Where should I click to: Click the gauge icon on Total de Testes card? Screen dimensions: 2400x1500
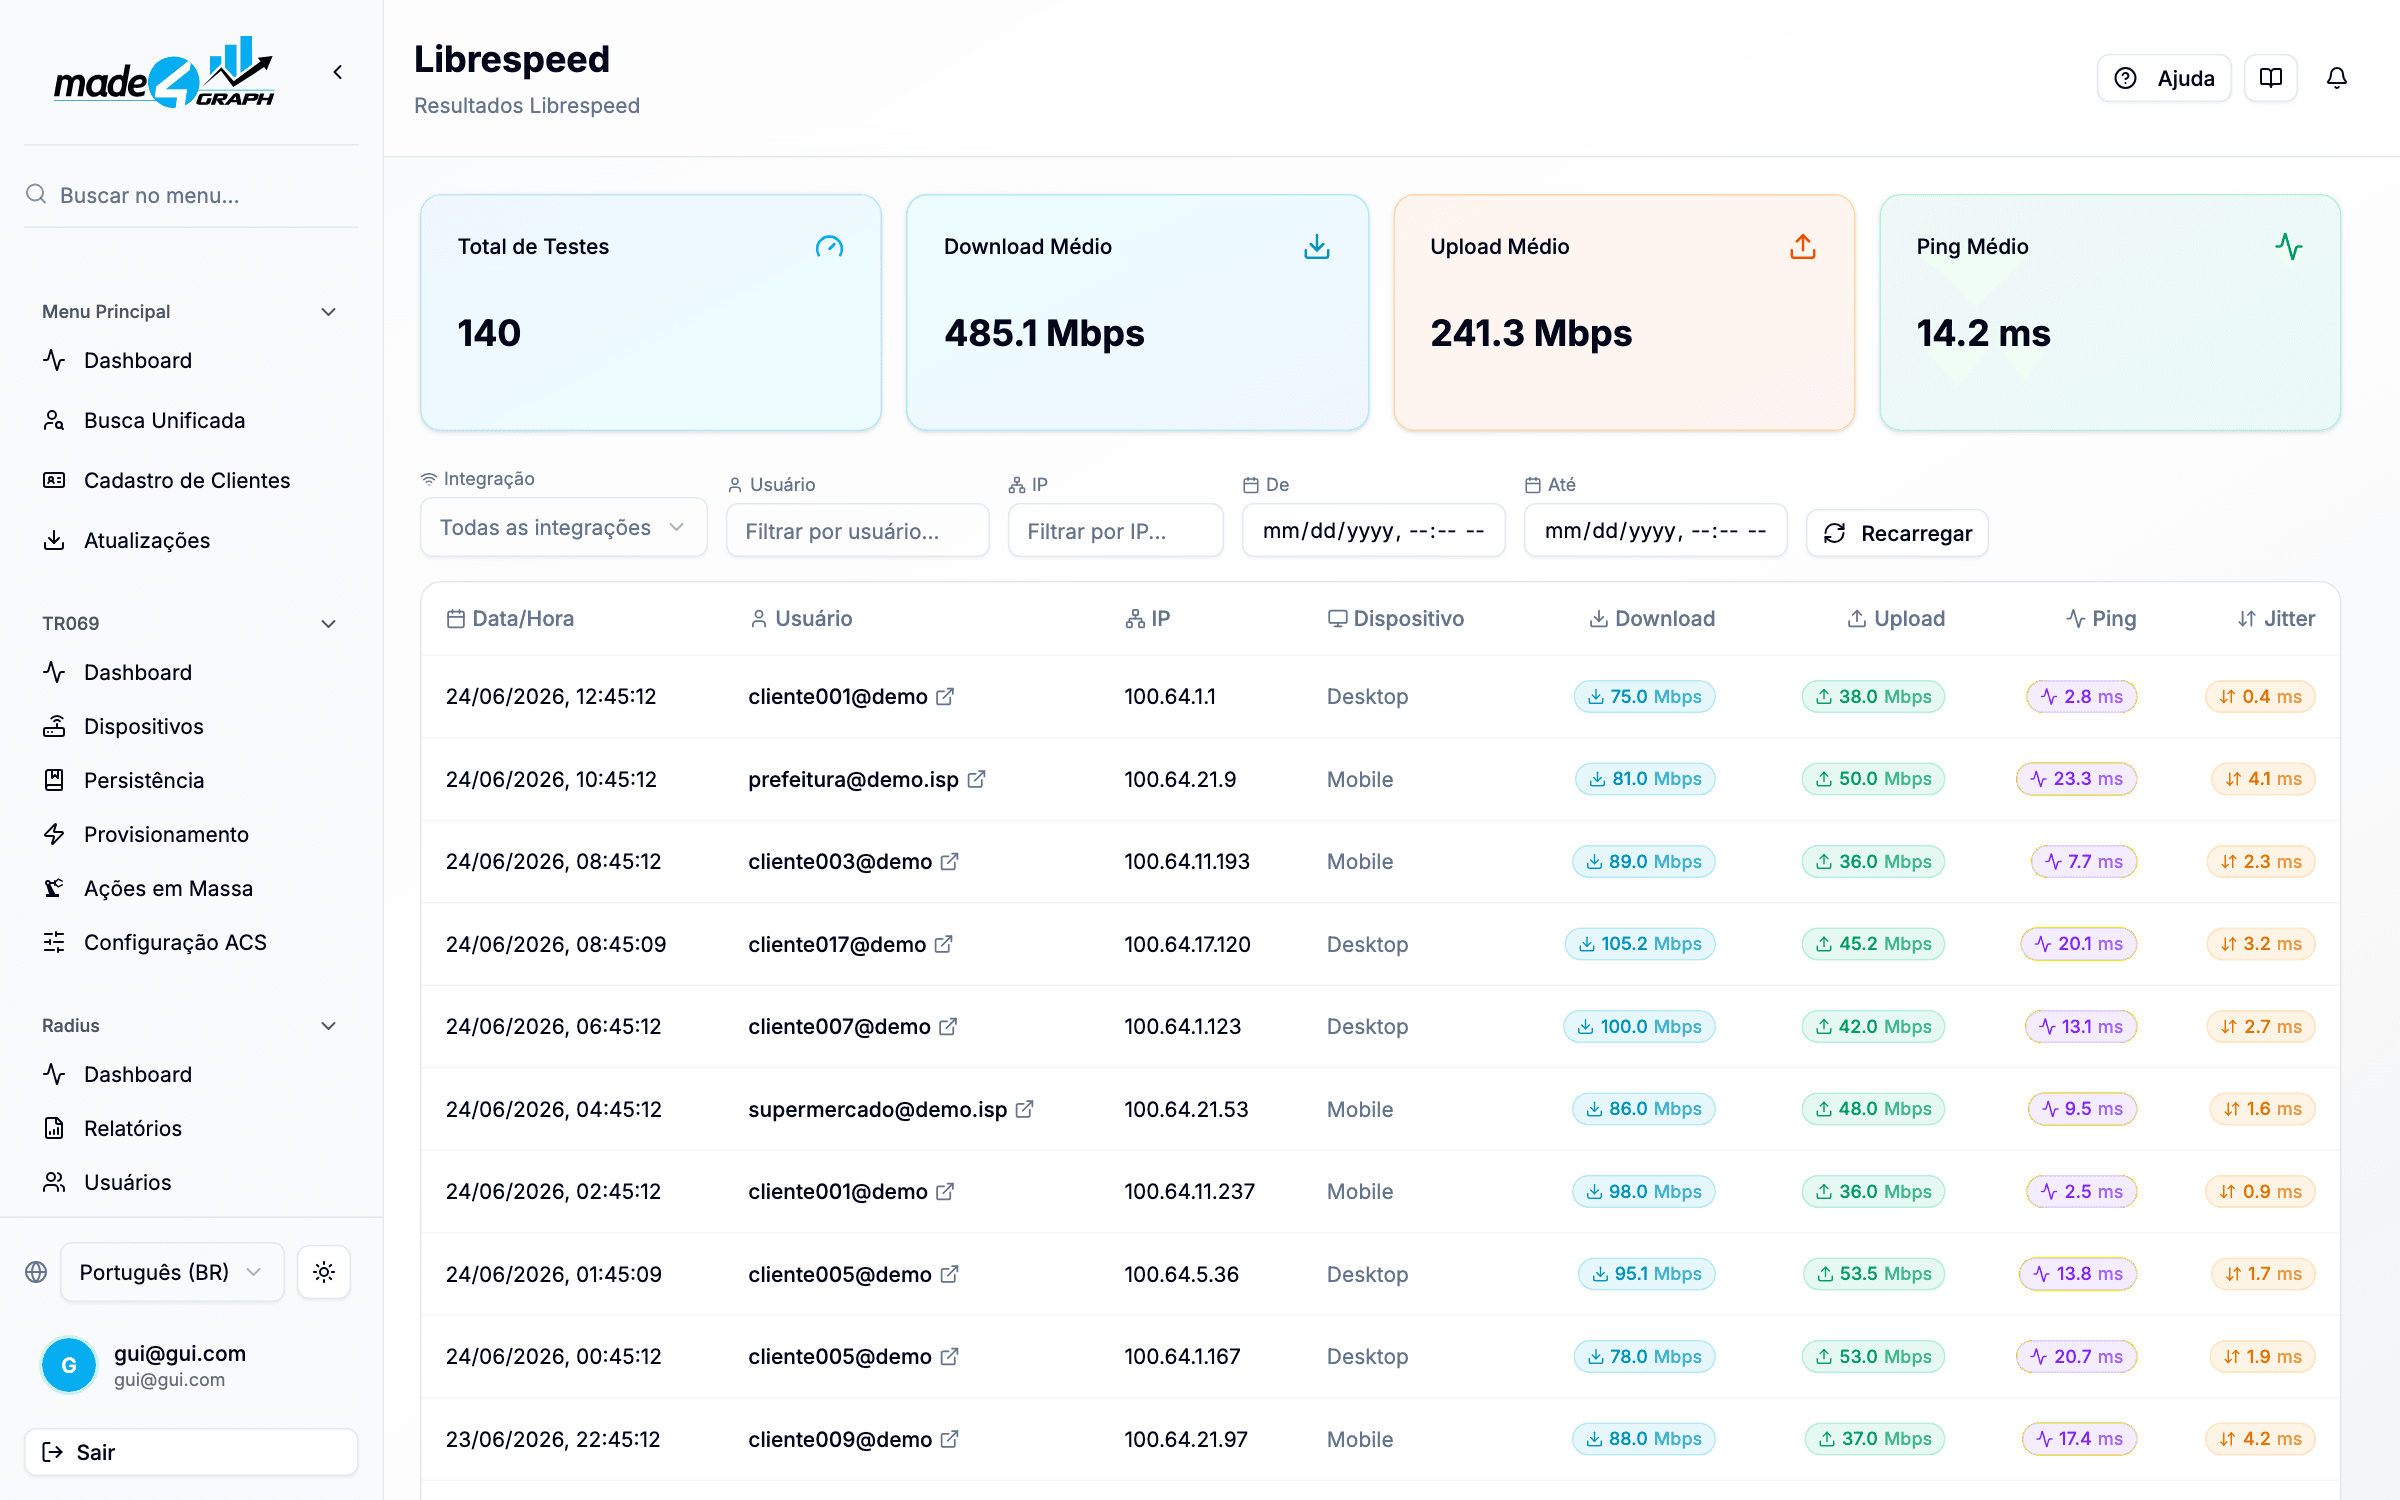[829, 247]
